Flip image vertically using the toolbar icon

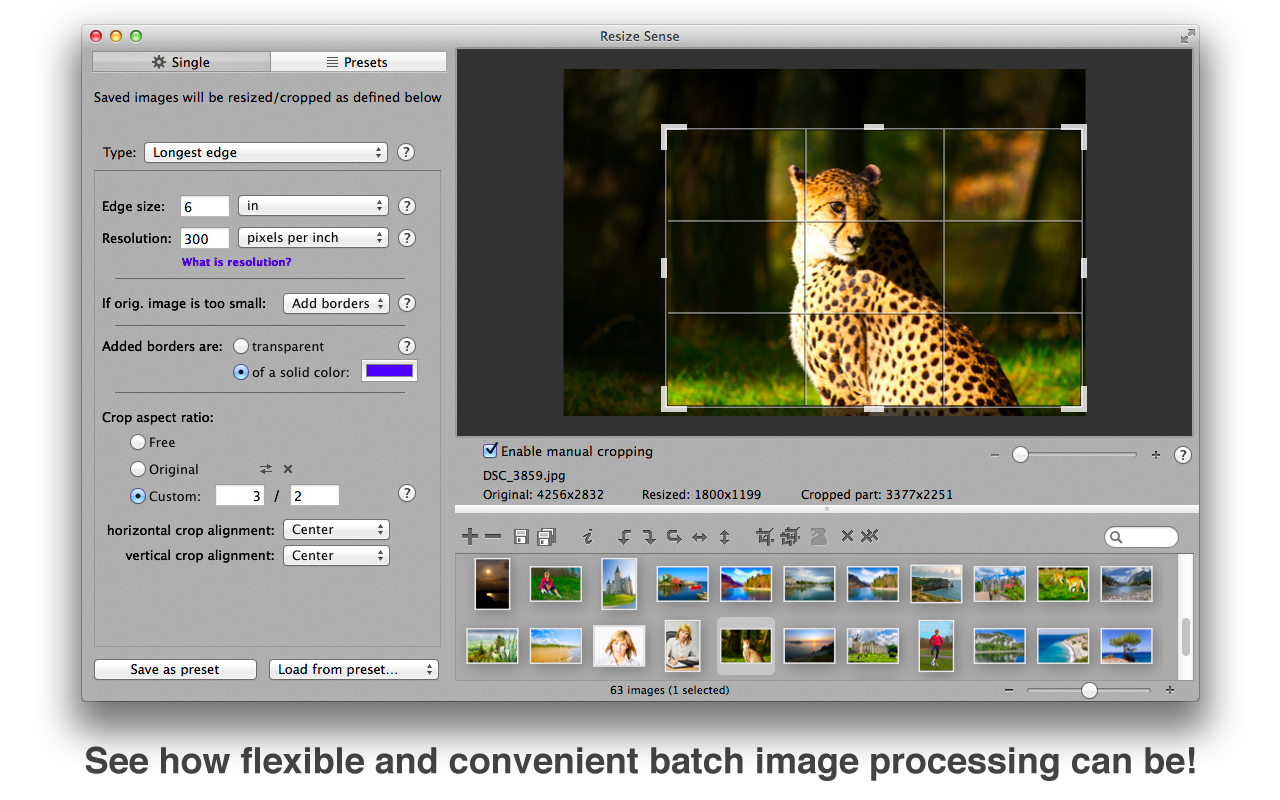(724, 537)
